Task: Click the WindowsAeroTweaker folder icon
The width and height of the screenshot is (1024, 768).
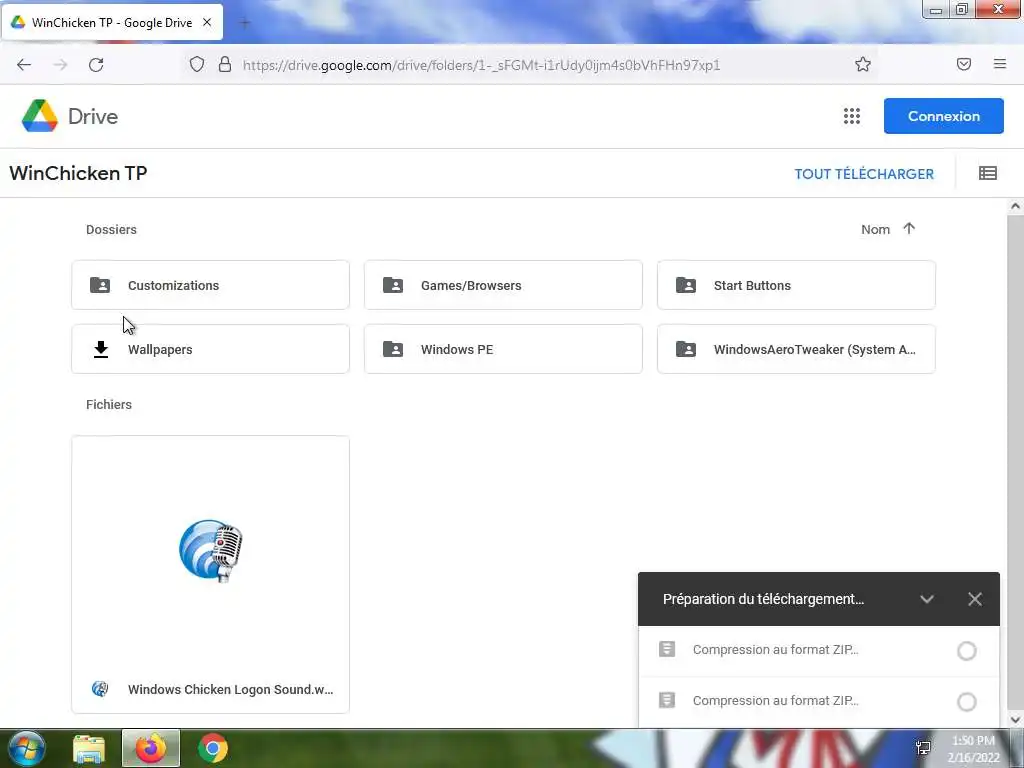Action: pos(686,349)
